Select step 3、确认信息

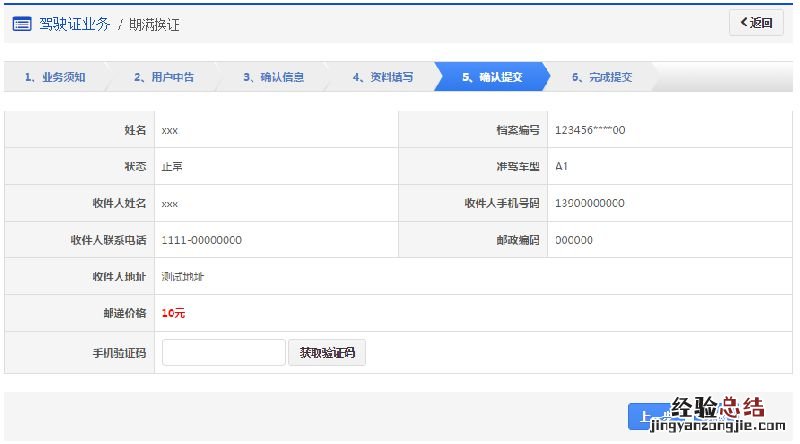pyautogui.click(x=273, y=77)
